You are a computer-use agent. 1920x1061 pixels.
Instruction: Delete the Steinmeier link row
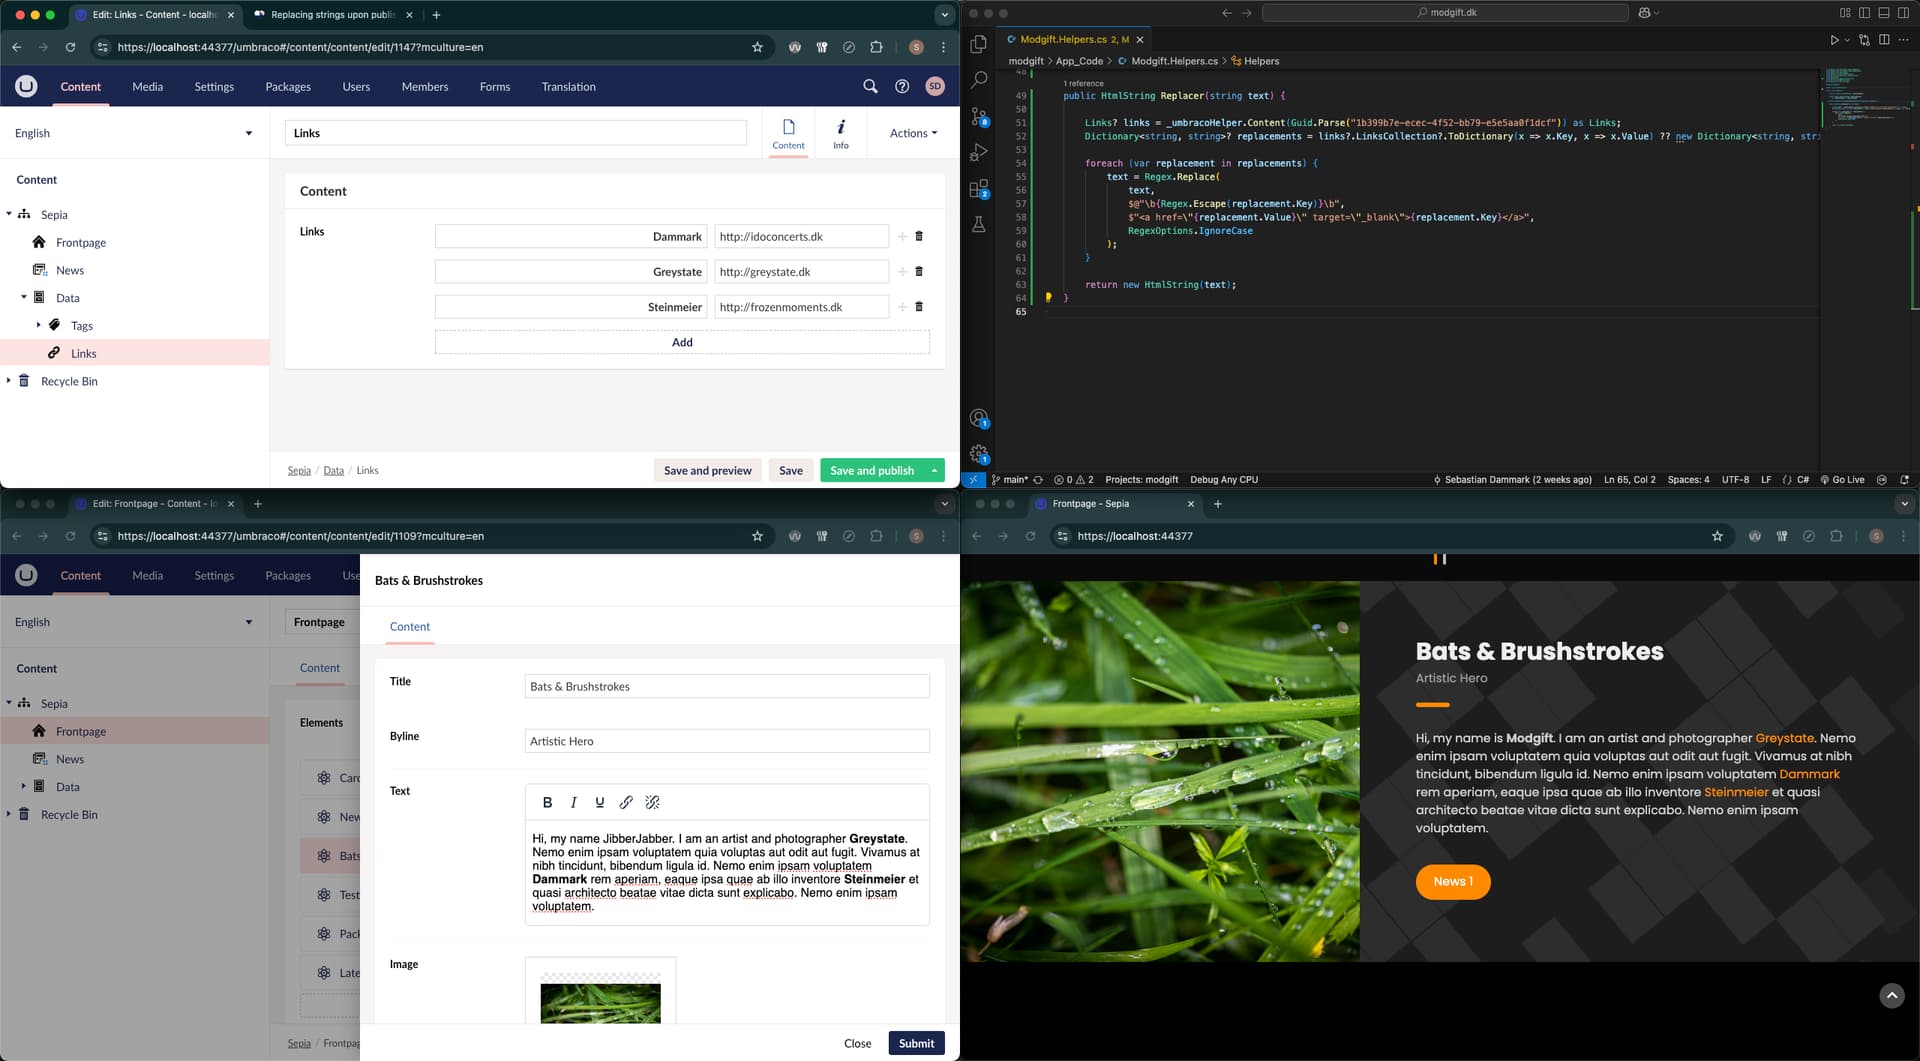point(919,306)
